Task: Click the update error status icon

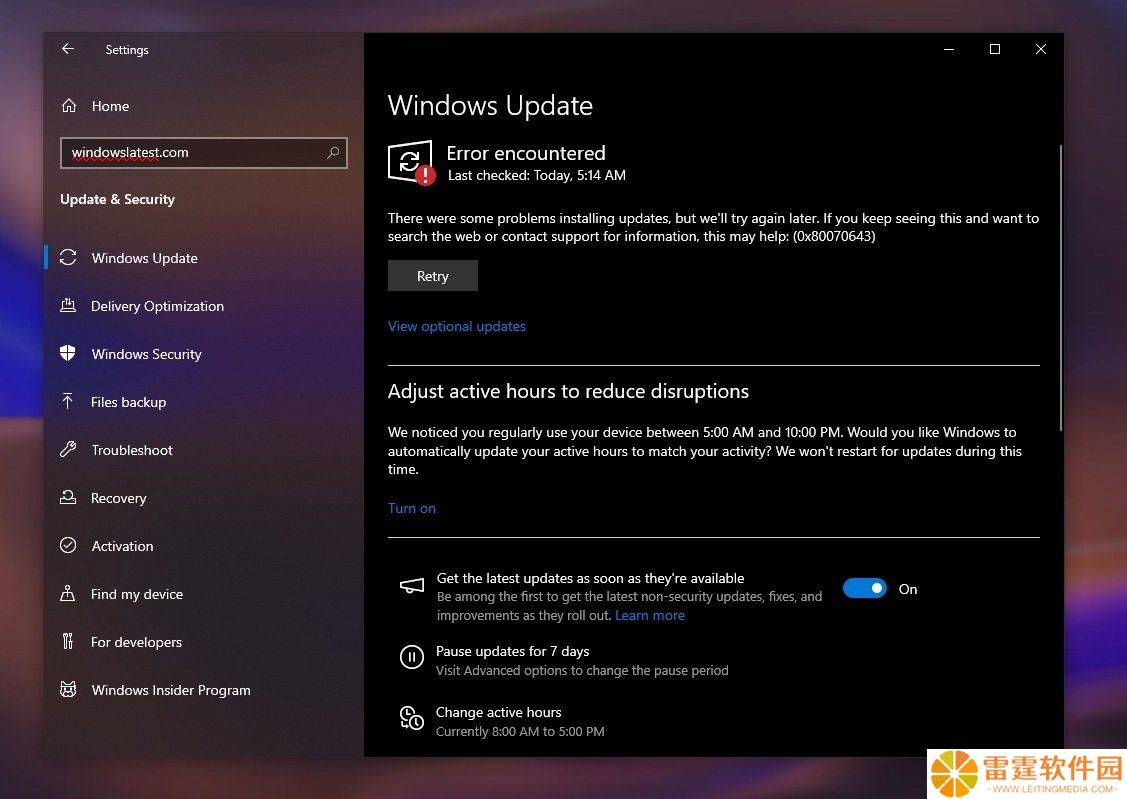Action: pyautogui.click(x=412, y=162)
